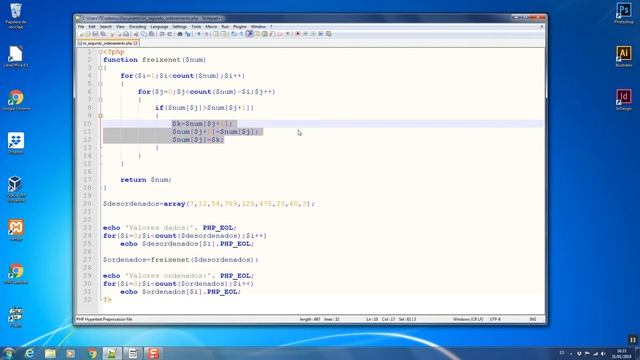Click 'UTF-8' encoding in status bar
Image resolution: width=640 pixels, height=360 pixels.
[495, 319]
